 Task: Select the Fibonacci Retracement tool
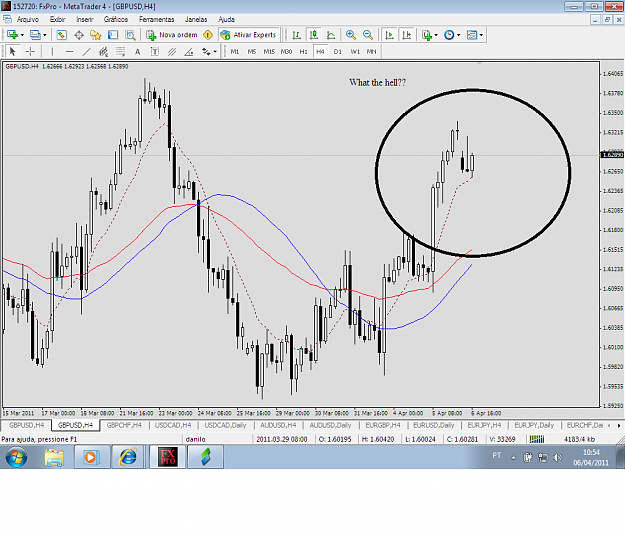120,51
